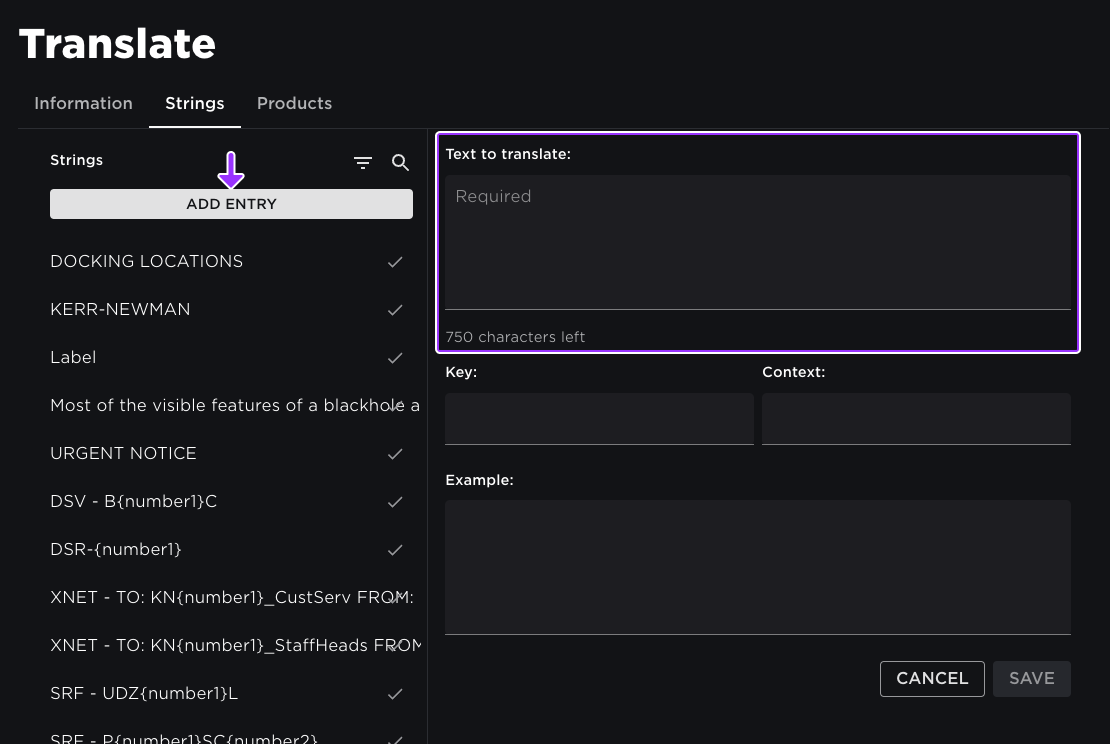1110x744 pixels.
Task: Click into the Key input field
Action: (x=599, y=418)
